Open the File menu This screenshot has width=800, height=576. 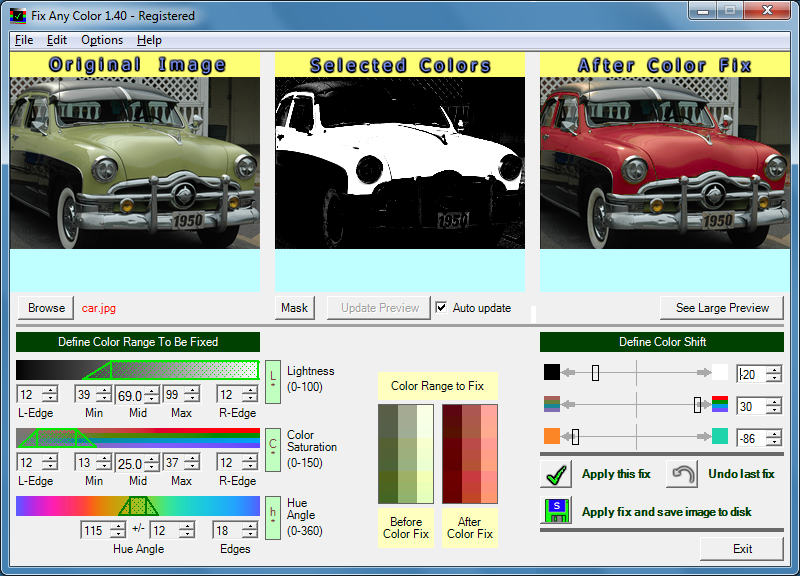coord(23,40)
